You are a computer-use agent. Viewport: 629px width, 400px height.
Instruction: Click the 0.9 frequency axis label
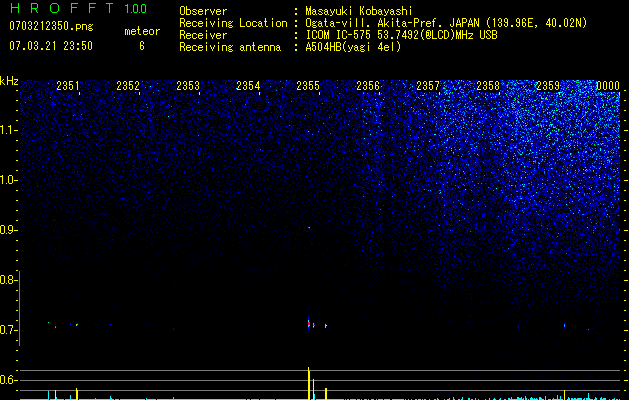pos(8,230)
